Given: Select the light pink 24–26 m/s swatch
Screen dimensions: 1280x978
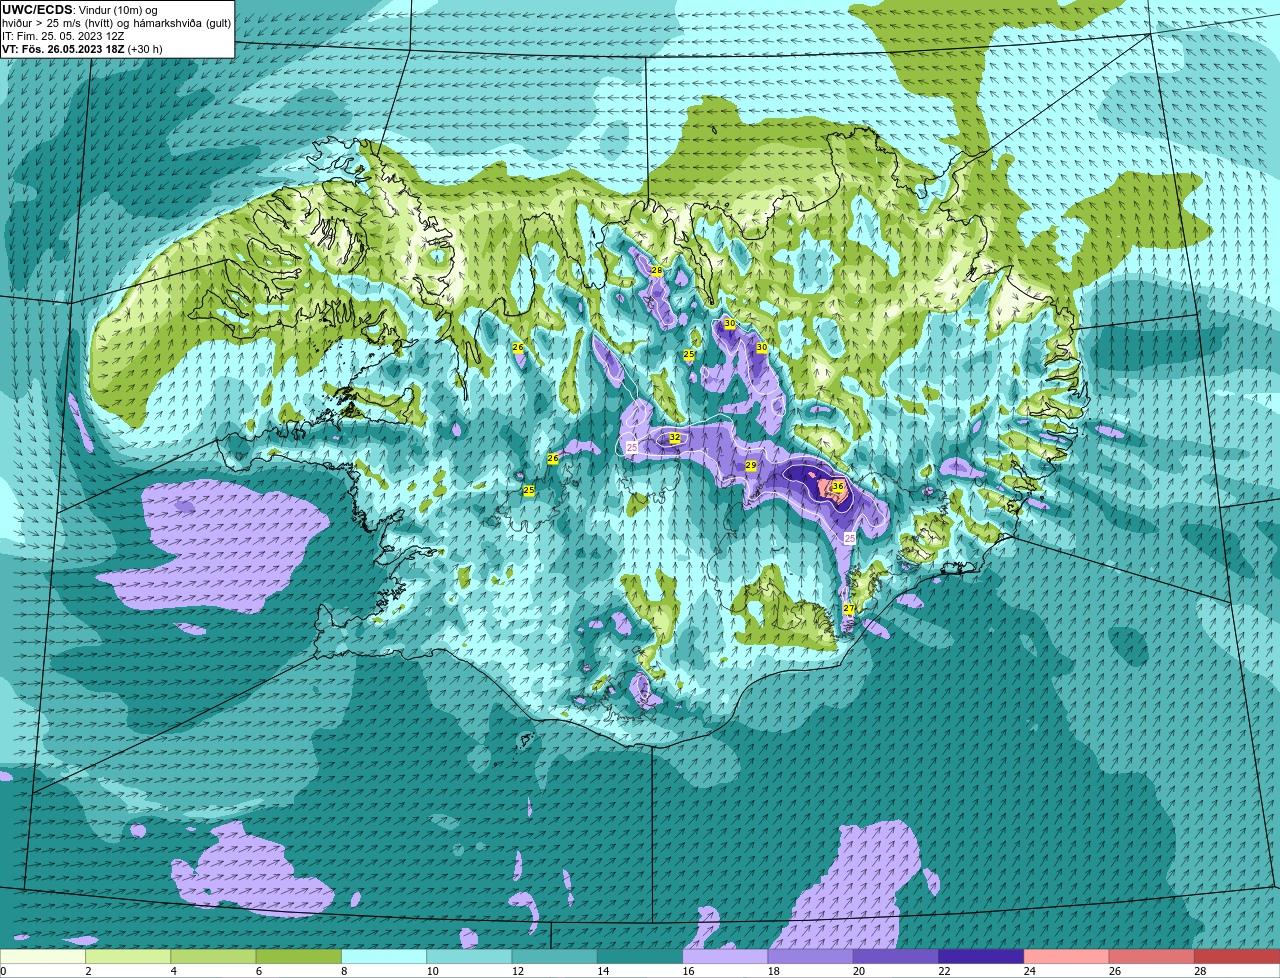Looking at the screenshot, I should click(x=1067, y=957).
